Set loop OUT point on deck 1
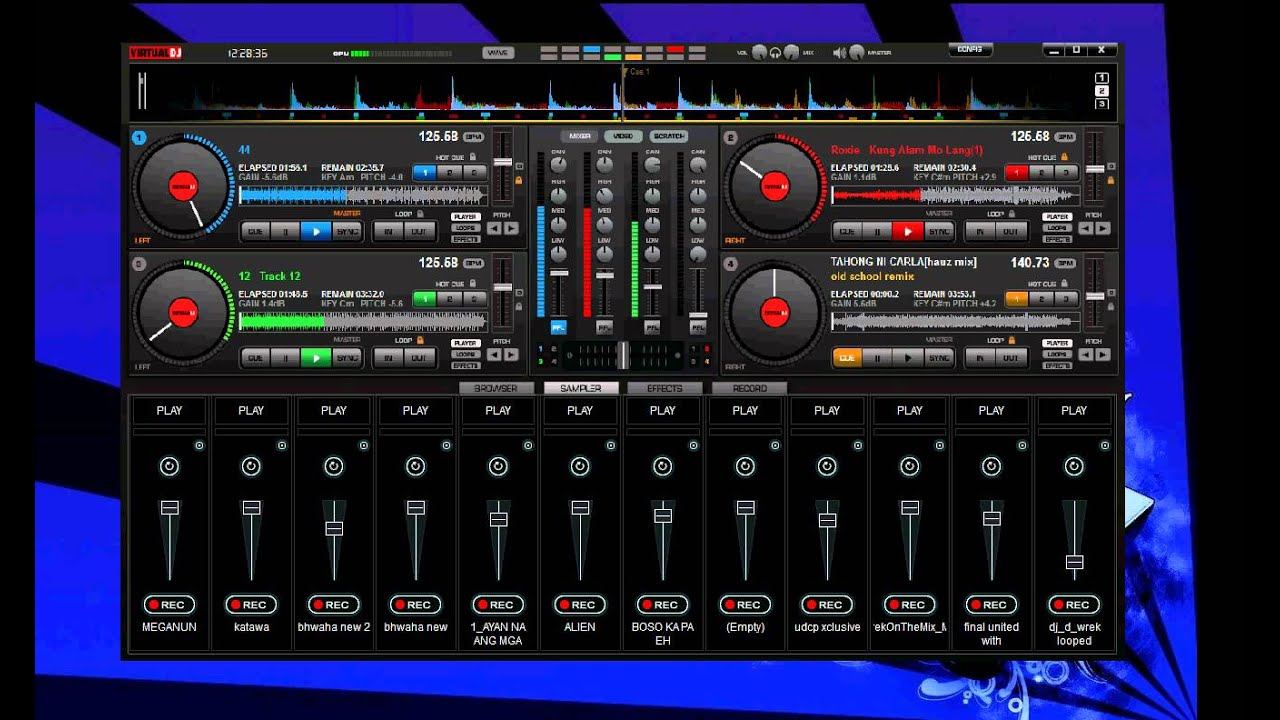 [418, 231]
